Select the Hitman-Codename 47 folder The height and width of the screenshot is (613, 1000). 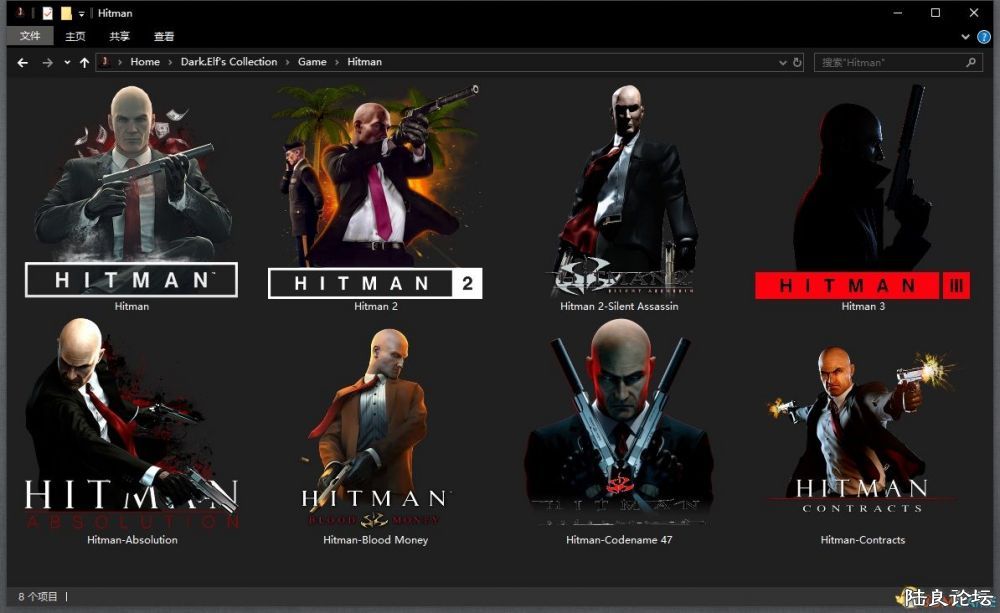(x=619, y=425)
